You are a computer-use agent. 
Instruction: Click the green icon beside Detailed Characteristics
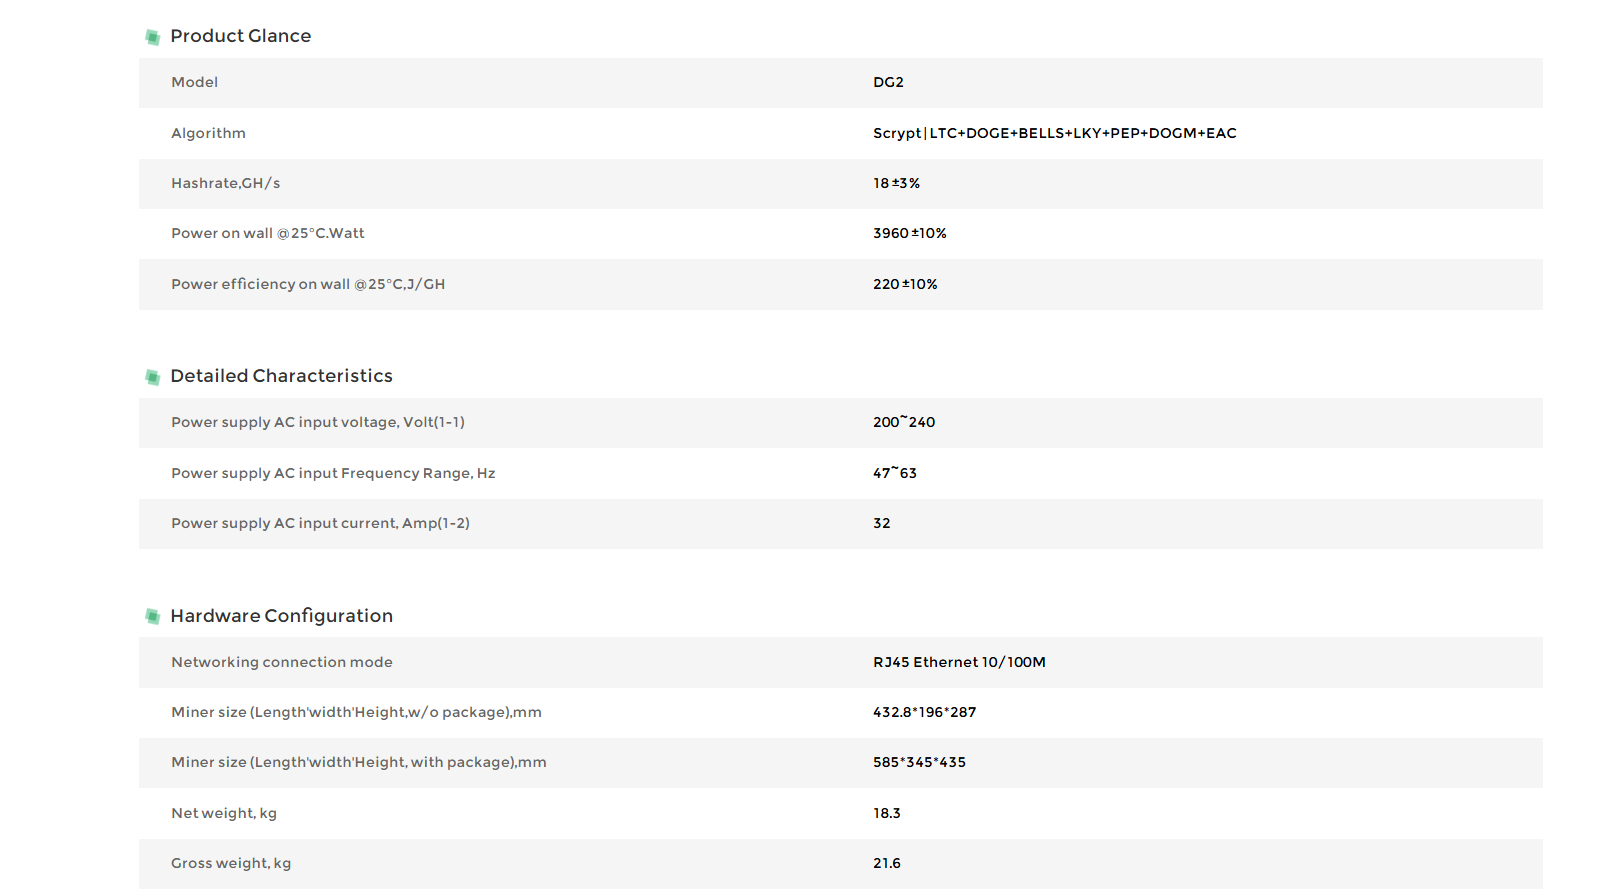pyautogui.click(x=152, y=377)
